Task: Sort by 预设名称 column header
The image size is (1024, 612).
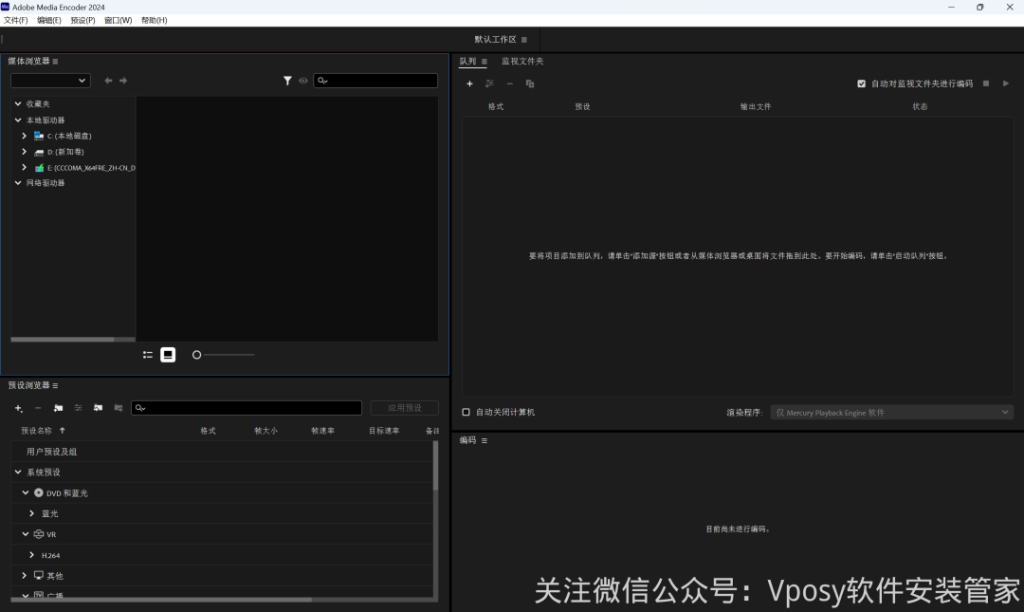Action: pyautogui.click(x=36, y=431)
